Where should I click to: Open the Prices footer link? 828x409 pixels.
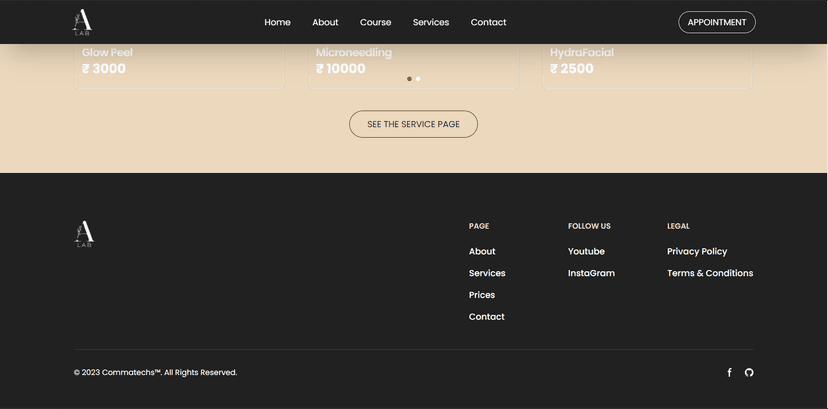pos(482,295)
